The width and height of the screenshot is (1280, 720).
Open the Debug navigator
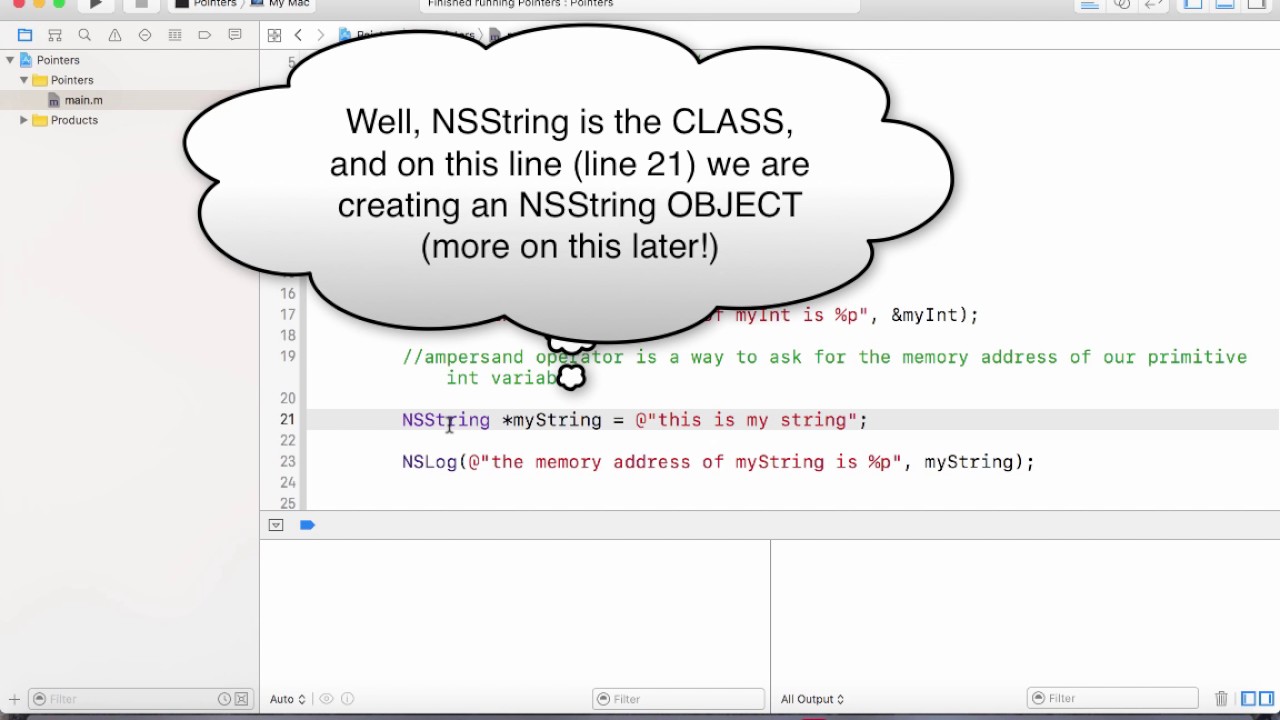pyautogui.click(x=175, y=35)
